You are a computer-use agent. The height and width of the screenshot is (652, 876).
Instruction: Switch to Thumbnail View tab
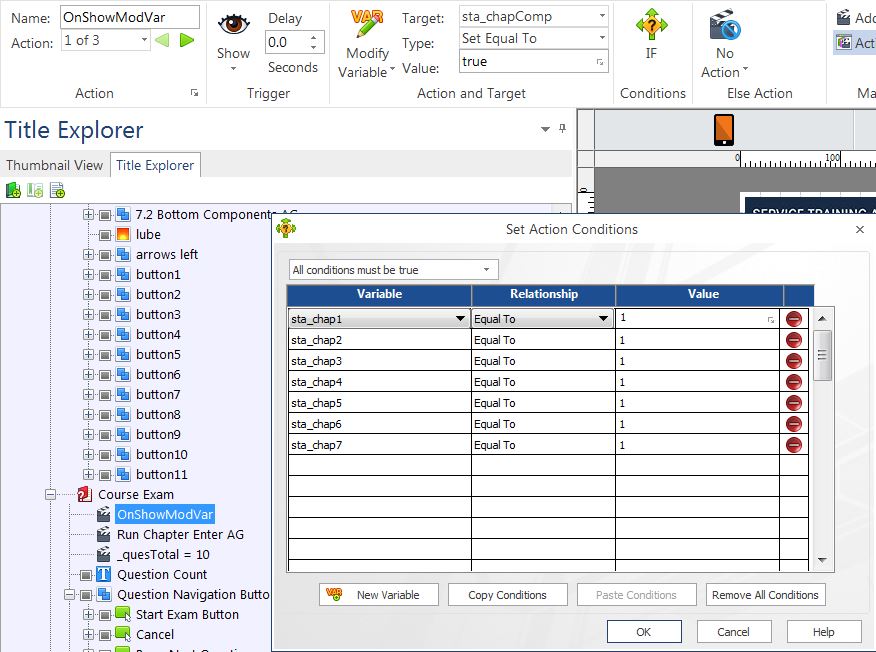[54, 165]
